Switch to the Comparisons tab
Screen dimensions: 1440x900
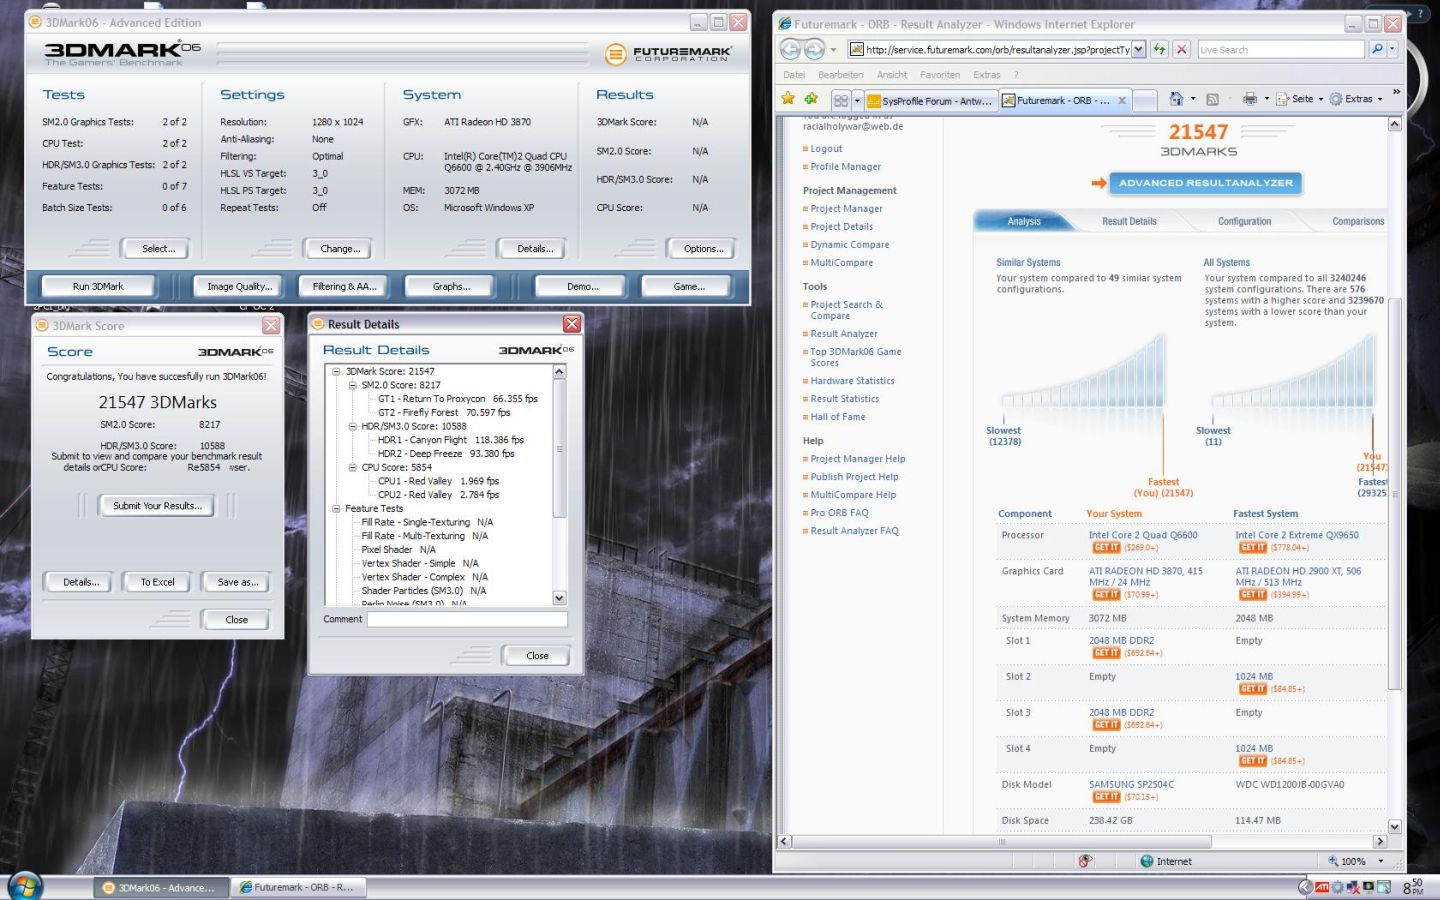(1358, 221)
